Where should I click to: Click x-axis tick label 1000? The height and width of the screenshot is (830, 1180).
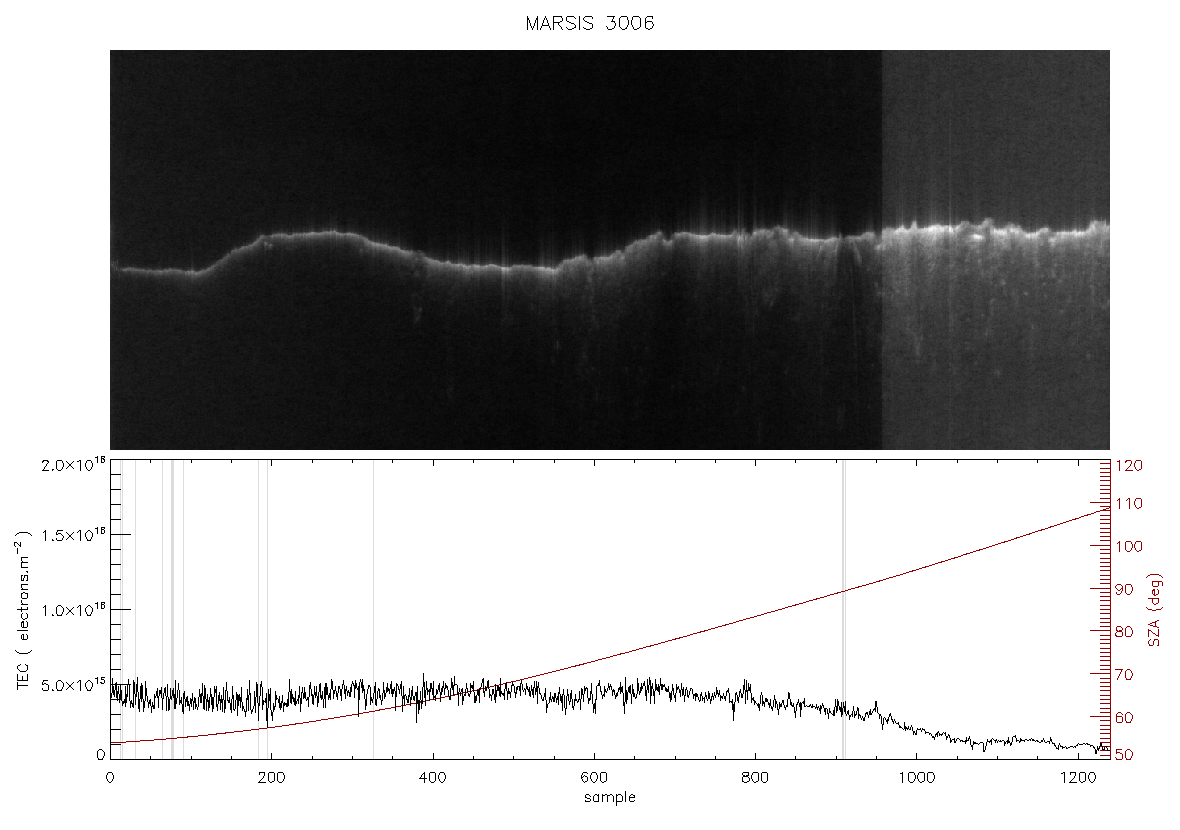[x=916, y=777]
